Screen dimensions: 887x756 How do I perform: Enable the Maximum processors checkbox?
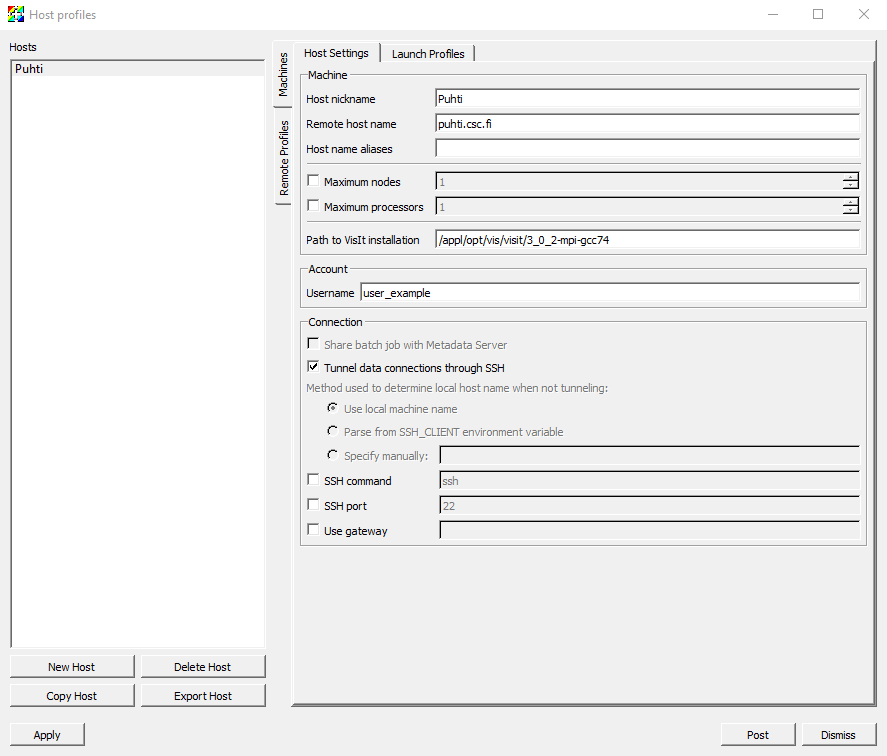[x=313, y=207]
